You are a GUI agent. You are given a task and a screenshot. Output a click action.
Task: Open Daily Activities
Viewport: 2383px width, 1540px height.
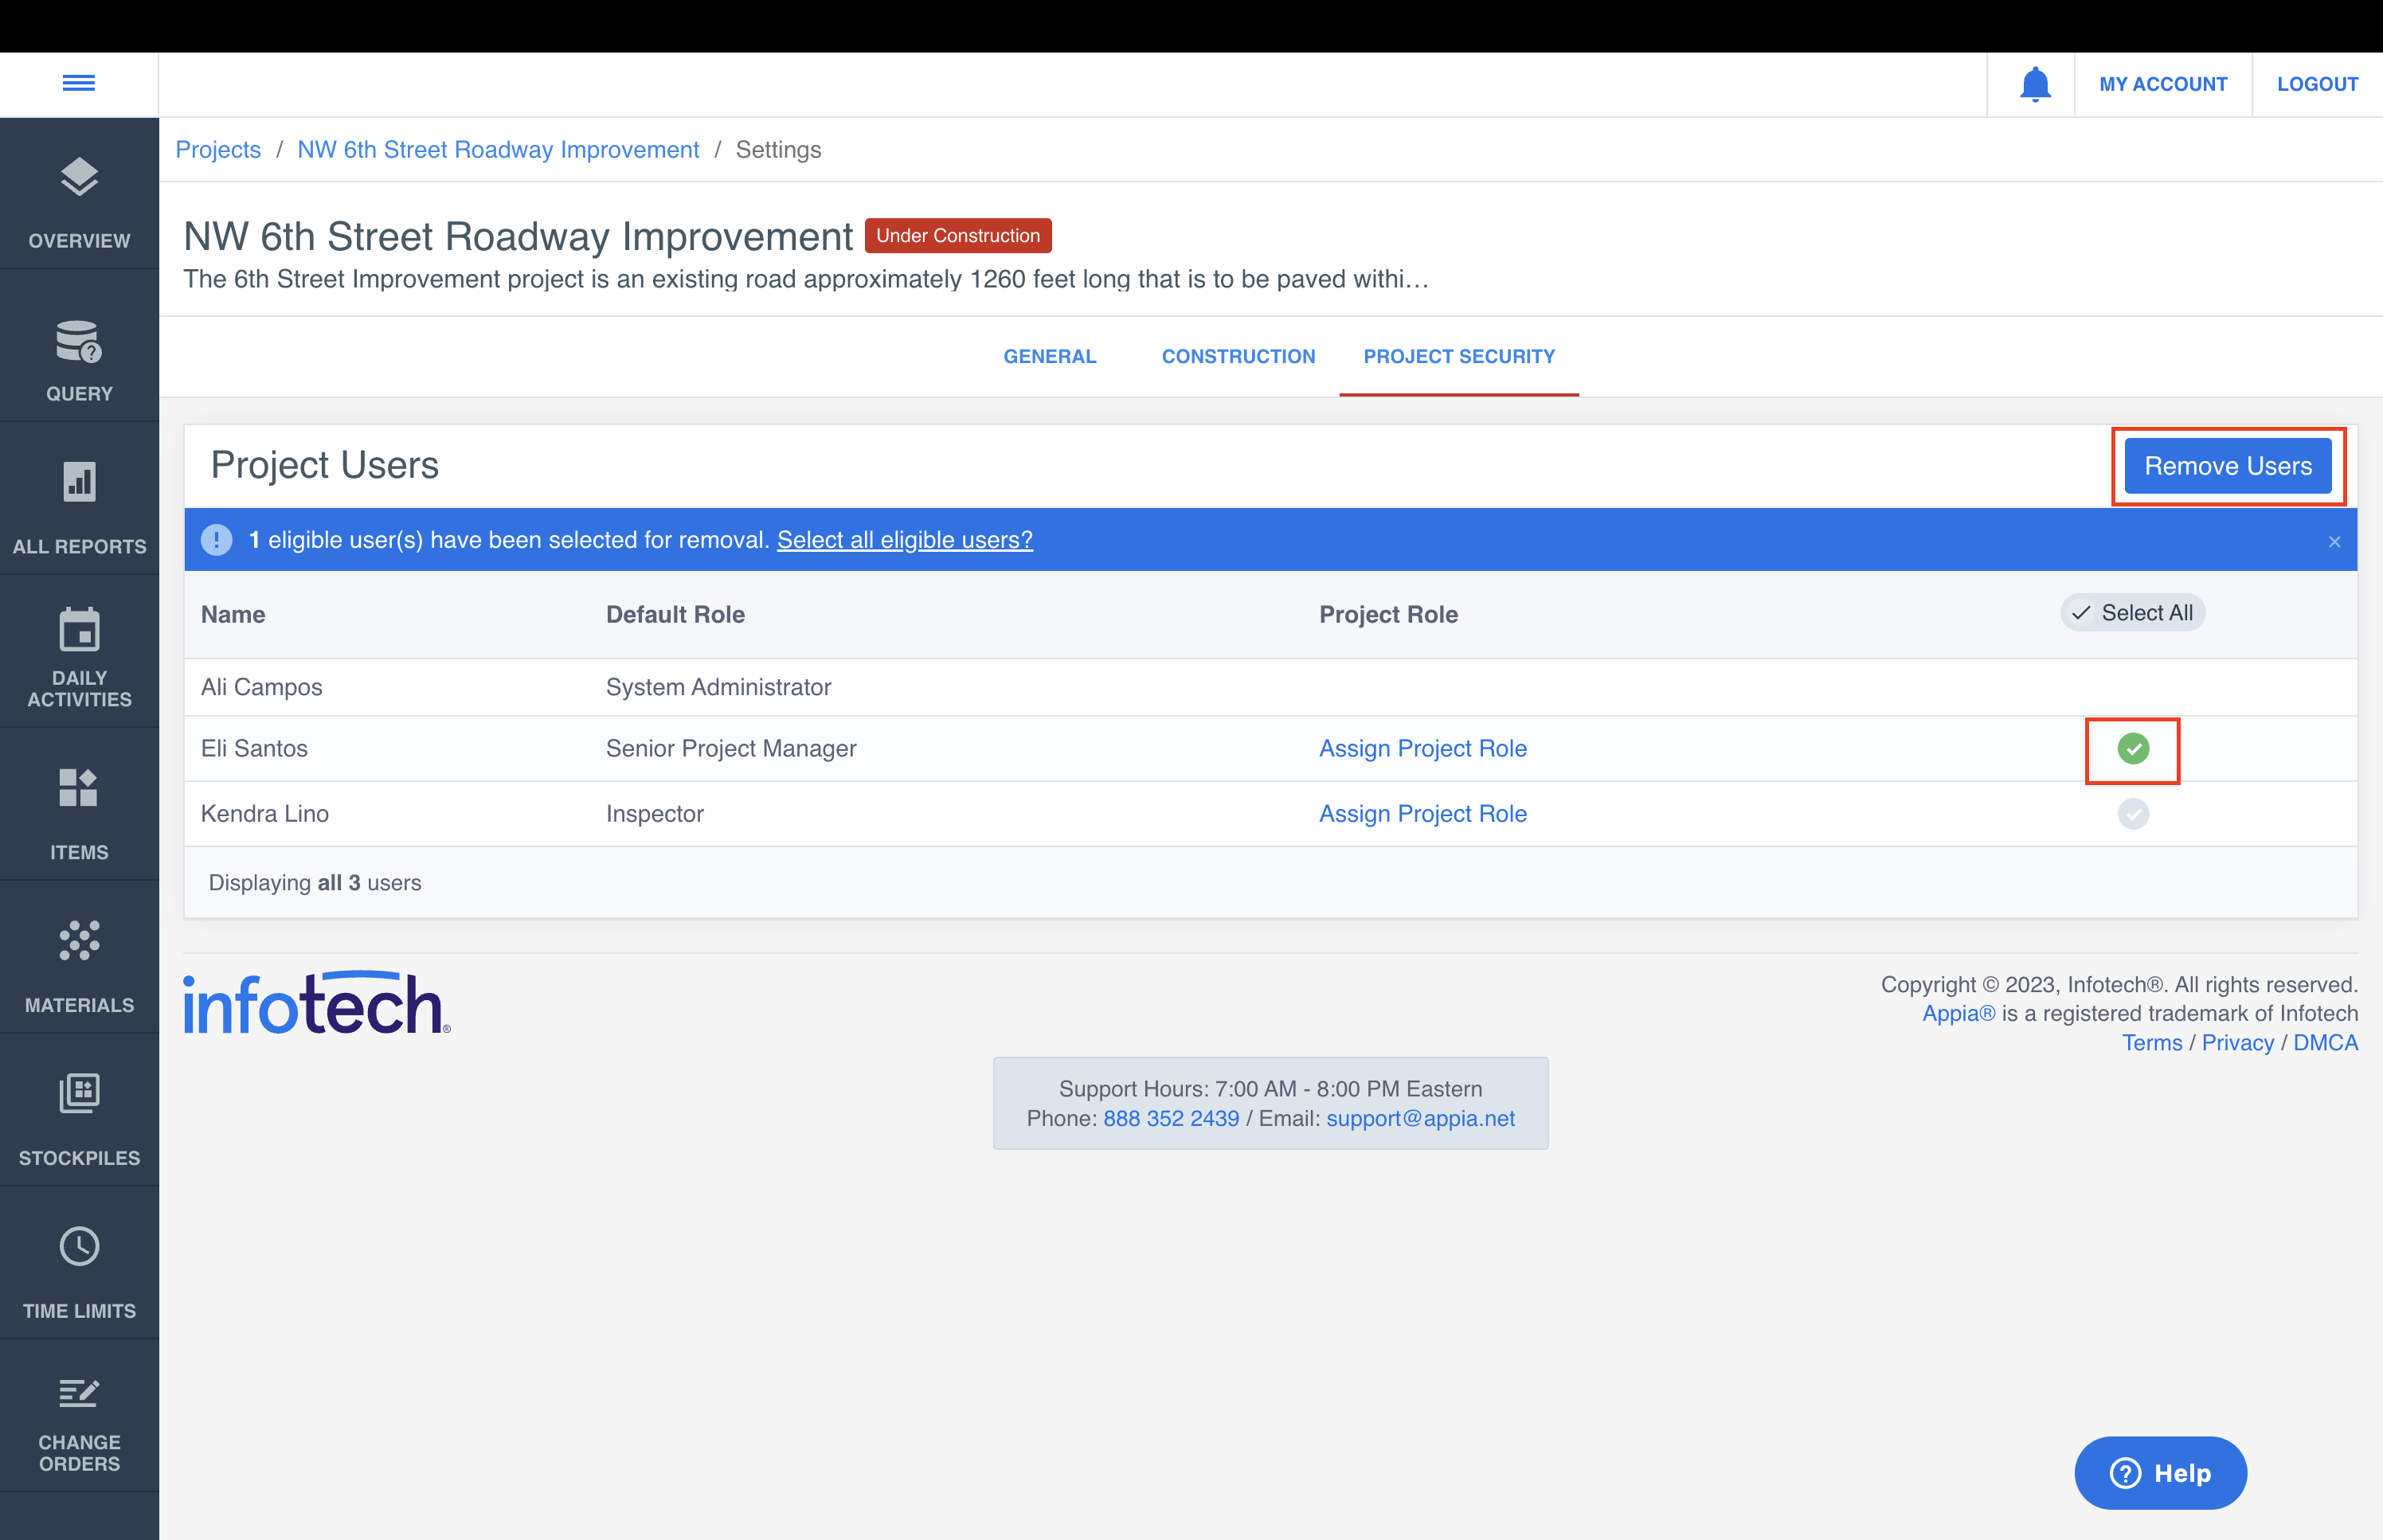tap(79, 655)
